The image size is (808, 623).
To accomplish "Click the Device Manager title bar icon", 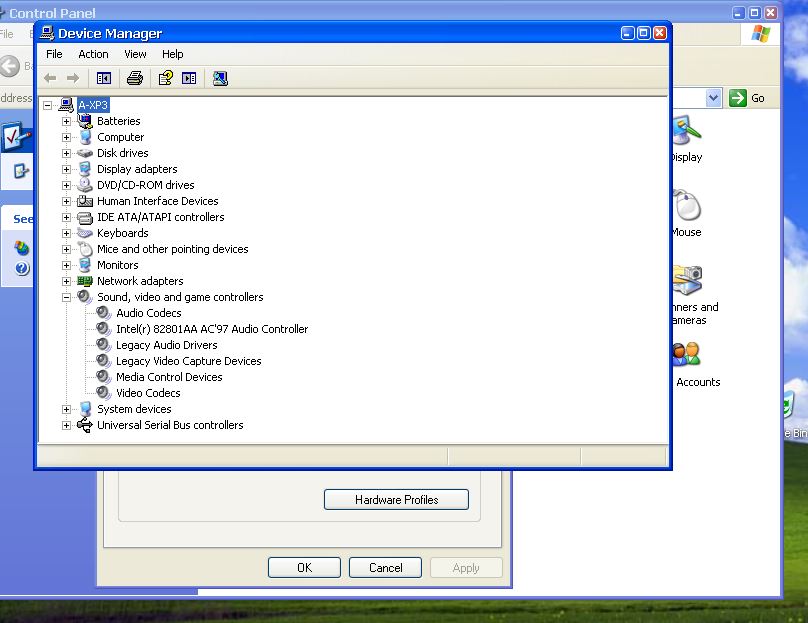I will [47, 33].
